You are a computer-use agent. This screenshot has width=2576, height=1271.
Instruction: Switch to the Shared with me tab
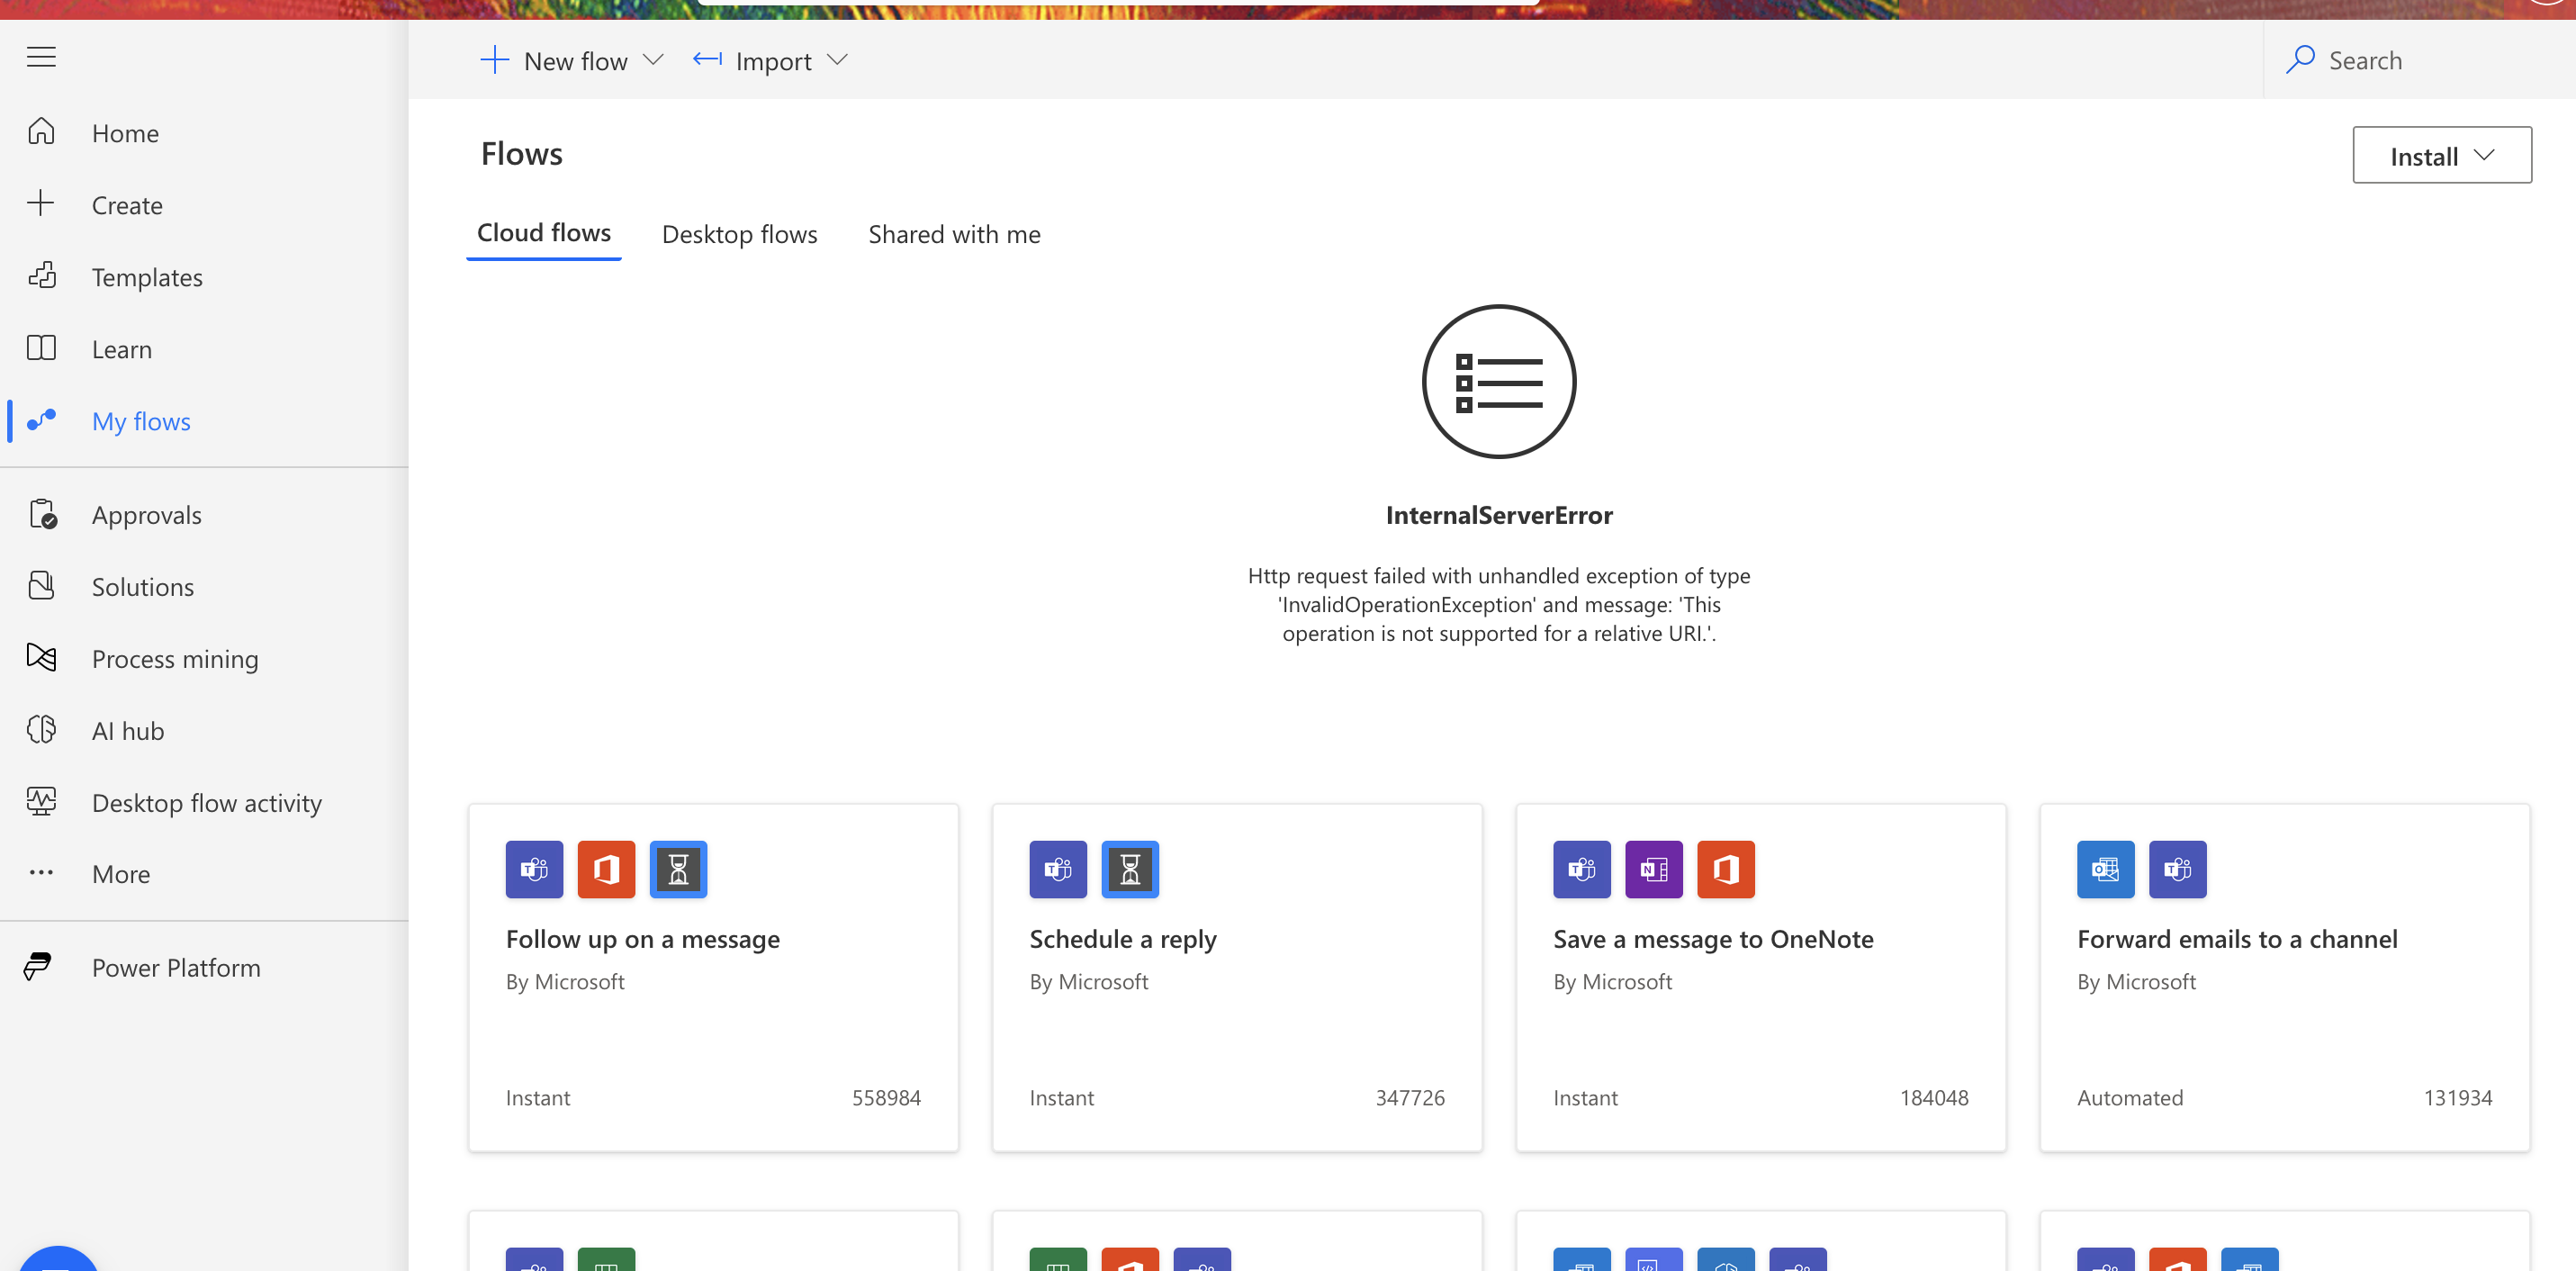click(954, 234)
